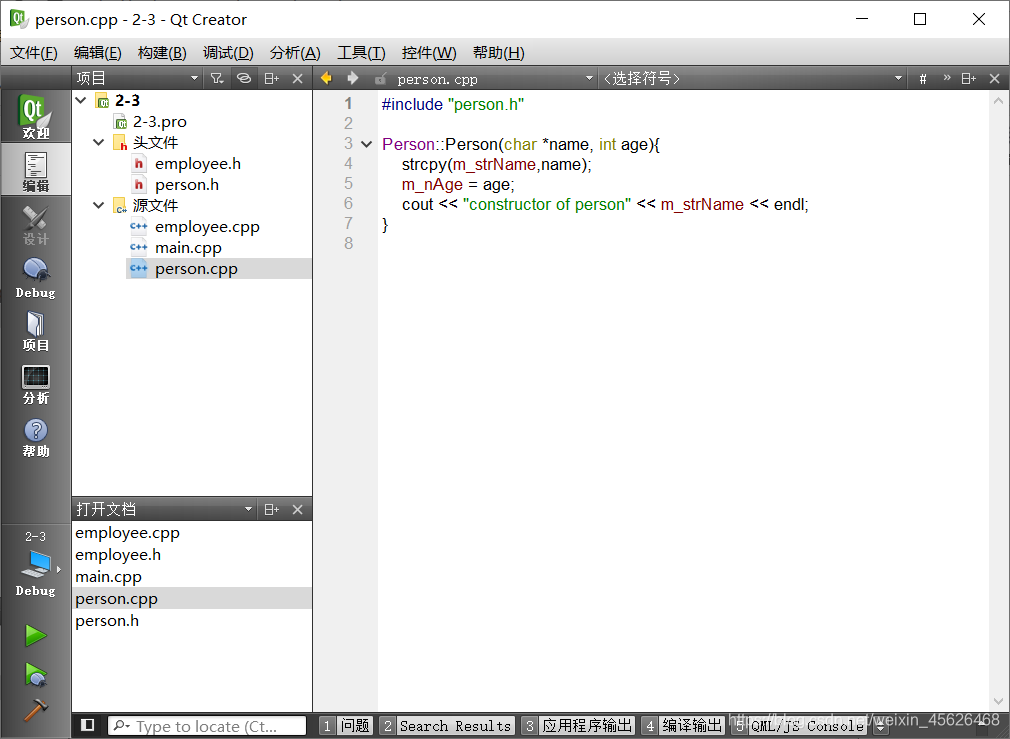Start debugging with the run-debug icon
The image size is (1010, 739).
[x=35, y=675]
